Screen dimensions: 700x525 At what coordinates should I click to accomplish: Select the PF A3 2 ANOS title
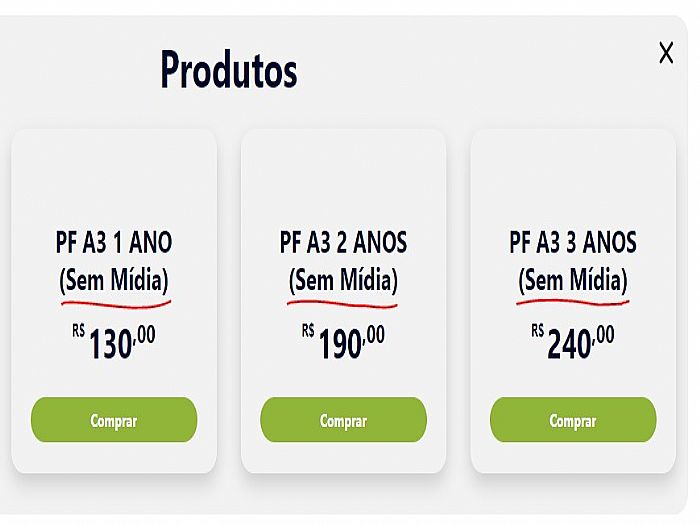click(x=343, y=242)
